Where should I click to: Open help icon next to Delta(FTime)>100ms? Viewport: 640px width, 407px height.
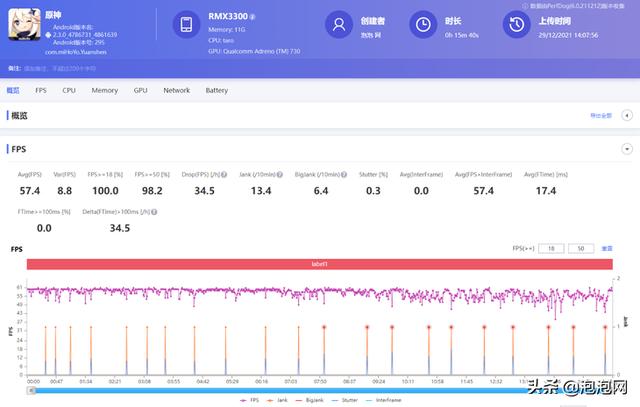(154, 212)
